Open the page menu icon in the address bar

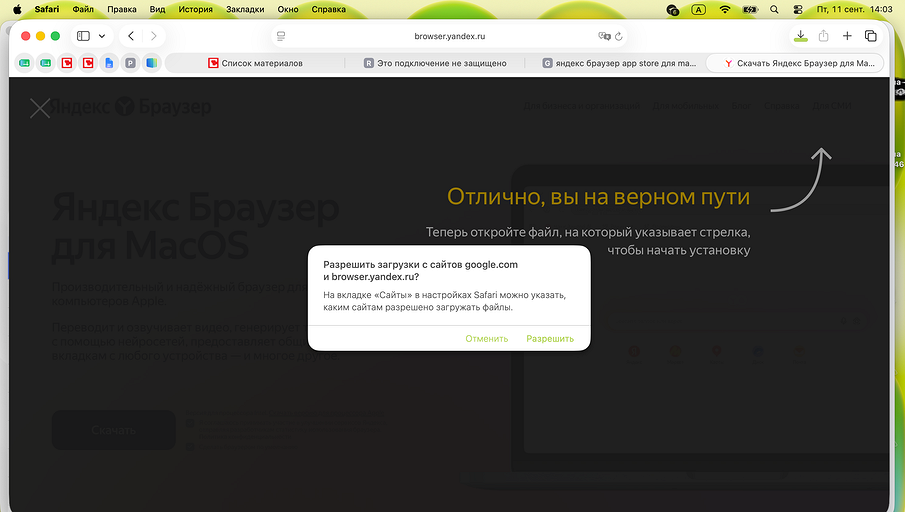[x=281, y=36]
